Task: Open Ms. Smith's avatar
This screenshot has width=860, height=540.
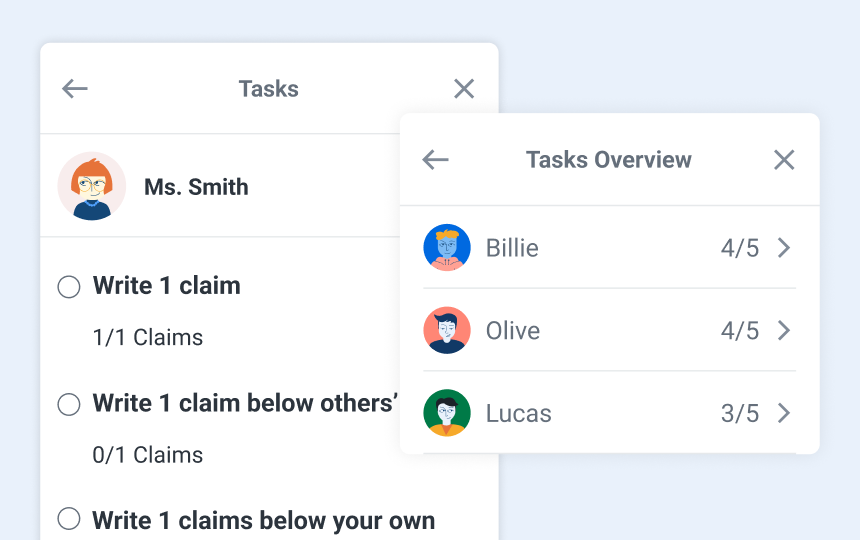Action: tap(92, 186)
